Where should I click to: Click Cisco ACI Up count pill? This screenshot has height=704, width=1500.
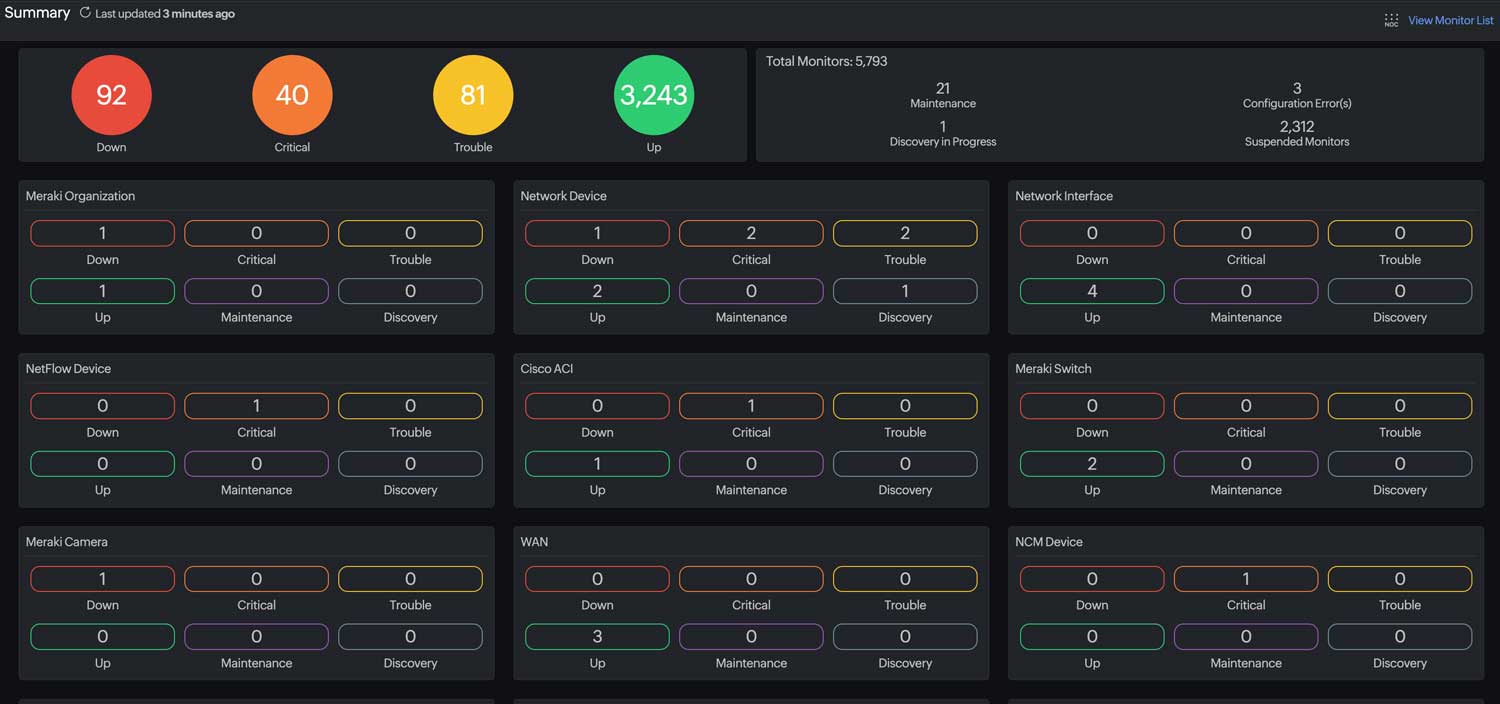(x=597, y=464)
